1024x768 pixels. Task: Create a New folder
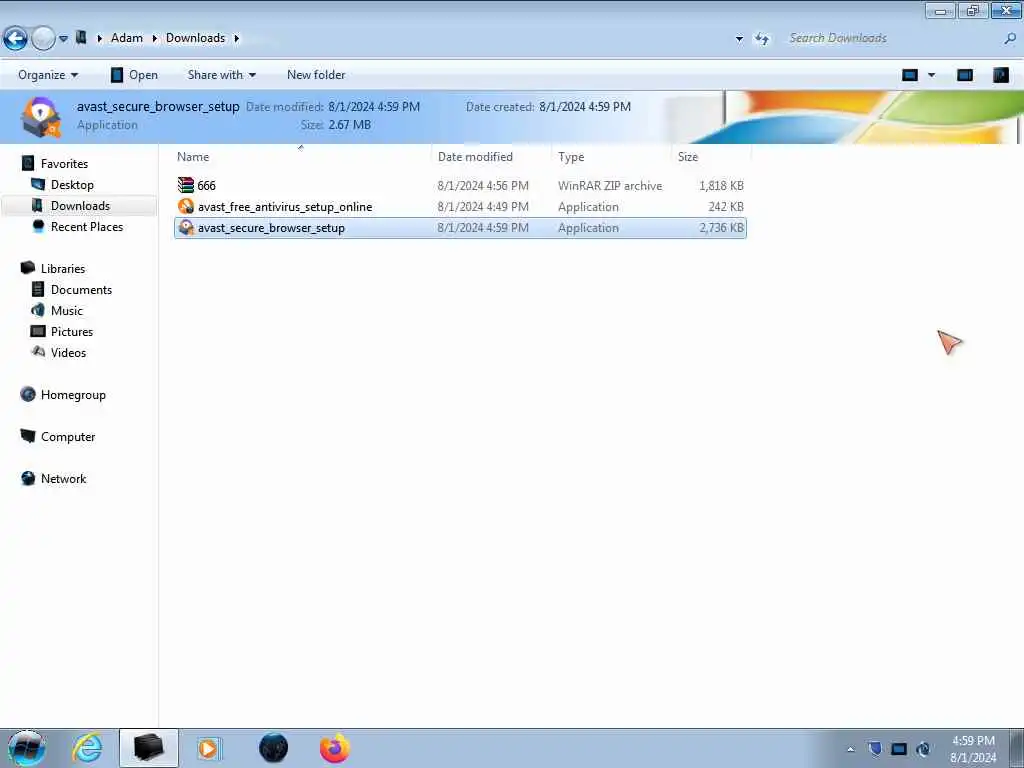(x=316, y=75)
